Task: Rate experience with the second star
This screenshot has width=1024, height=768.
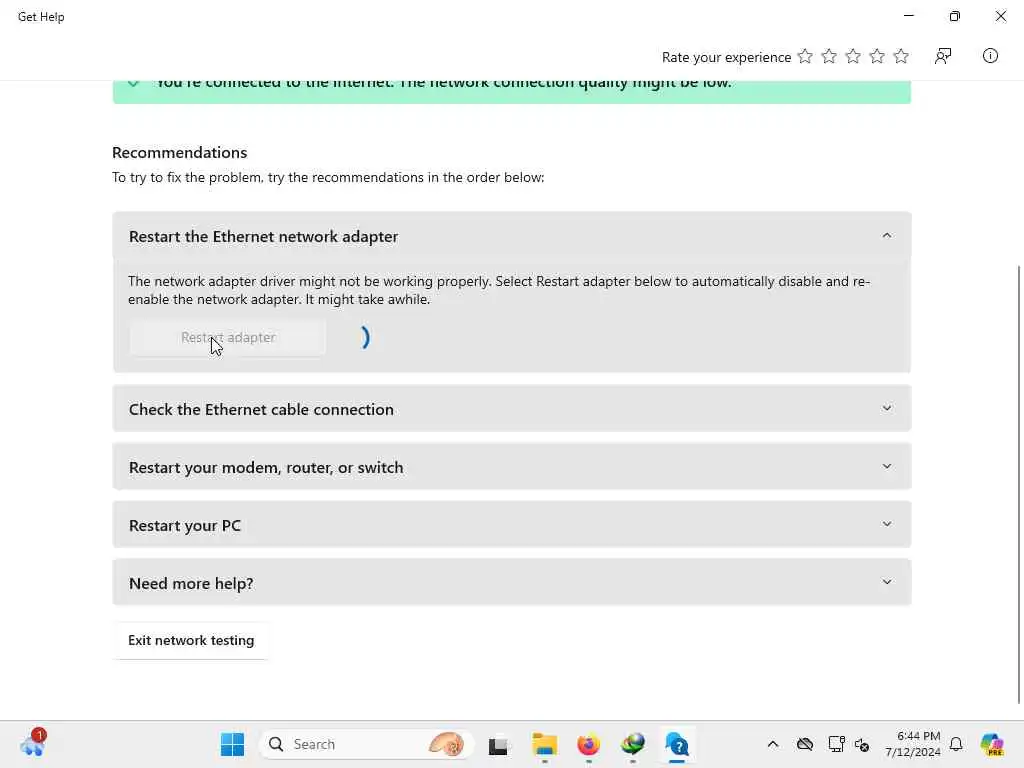Action: click(x=829, y=56)
